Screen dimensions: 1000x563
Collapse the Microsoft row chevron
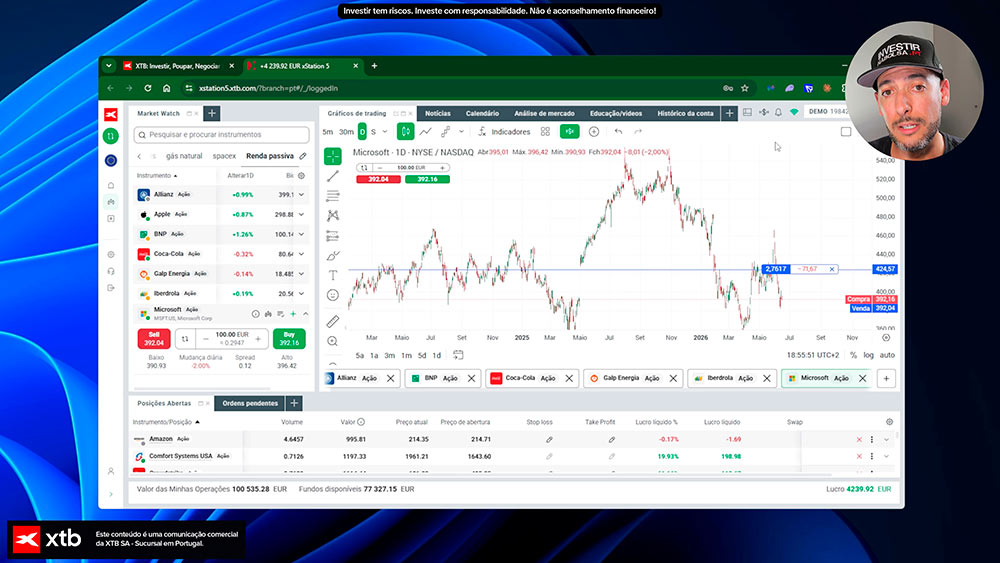[x=305, y=314]
